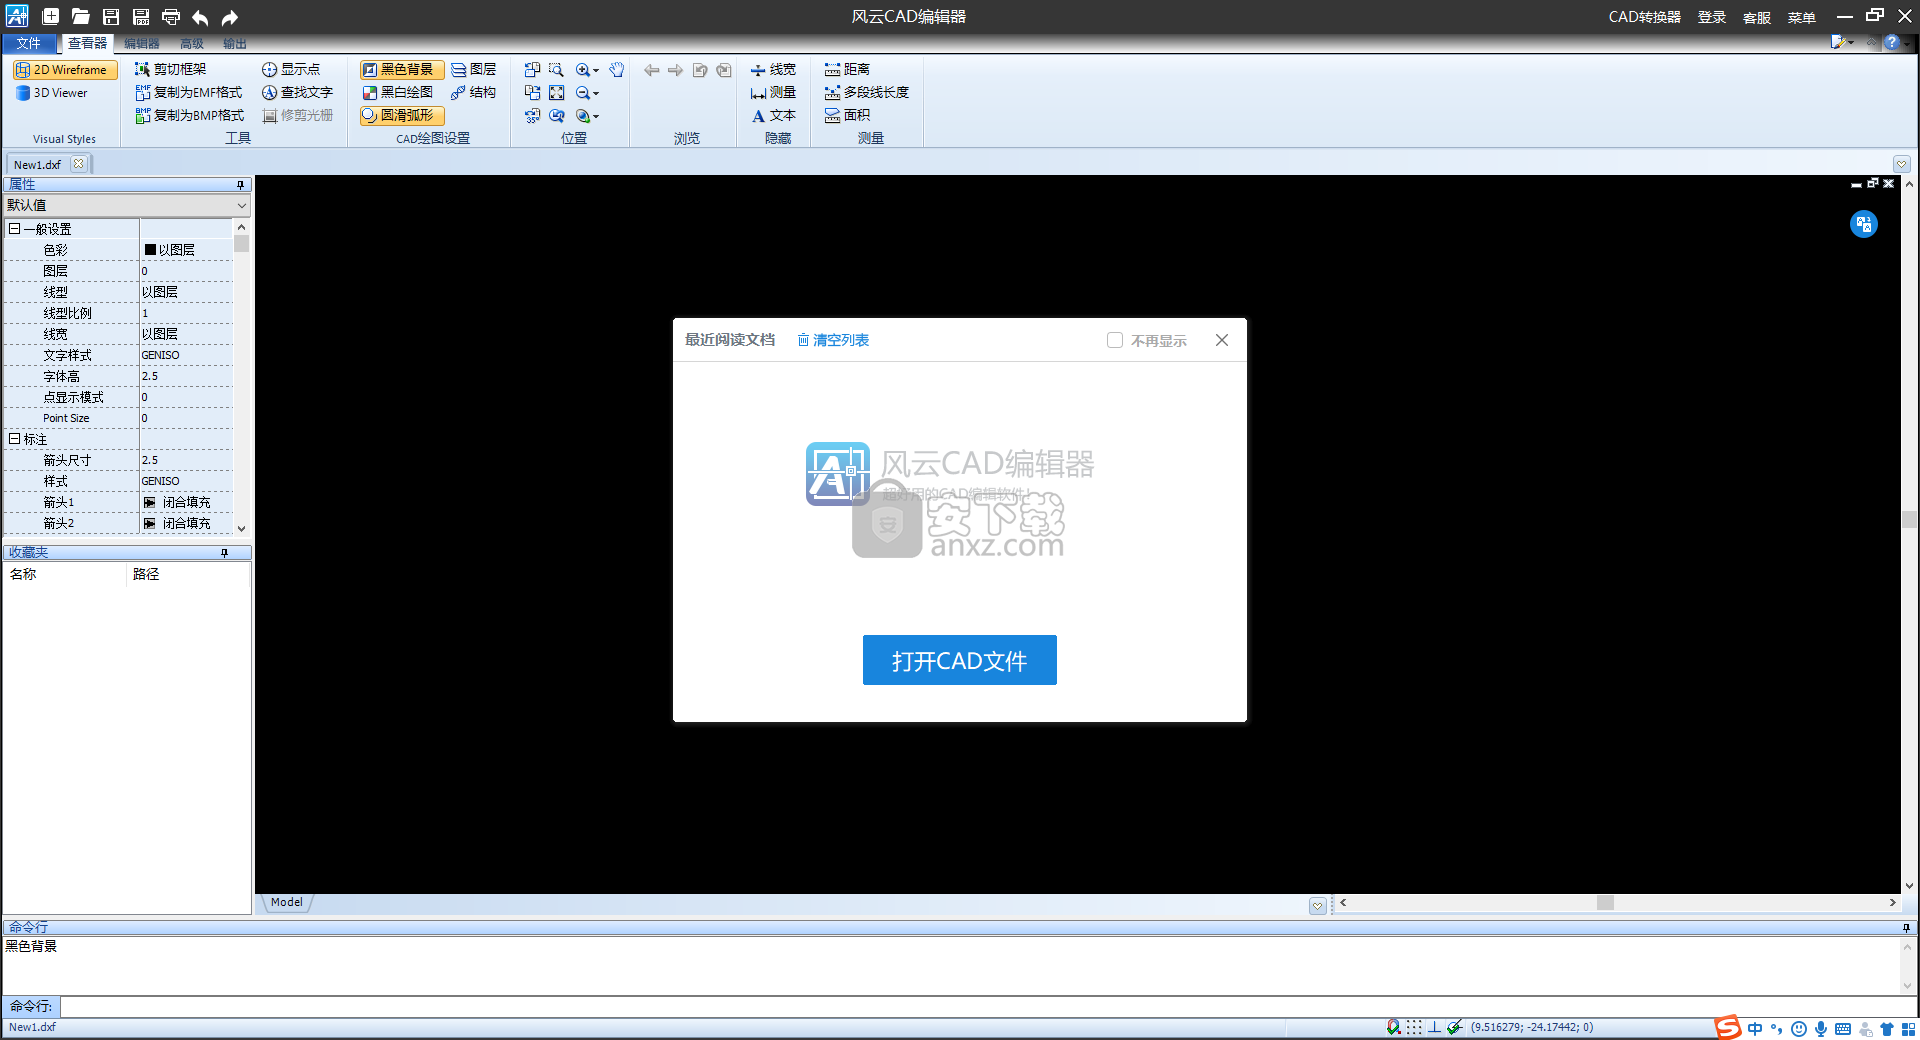The height and width of the screenshot is (1040, 1920).
Task: Toggle line width 线宽 hiding
Action: (773, 69)
